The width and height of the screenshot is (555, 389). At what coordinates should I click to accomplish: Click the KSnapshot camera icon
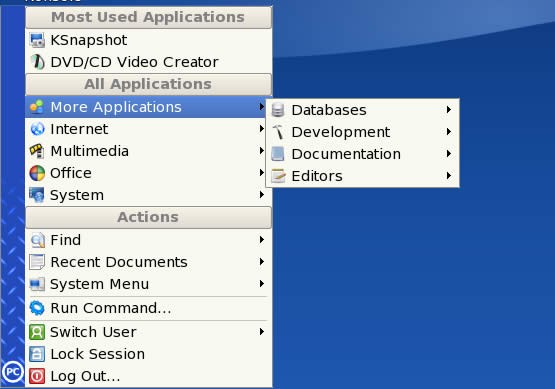pyautogui.click(x=37, y=40)
